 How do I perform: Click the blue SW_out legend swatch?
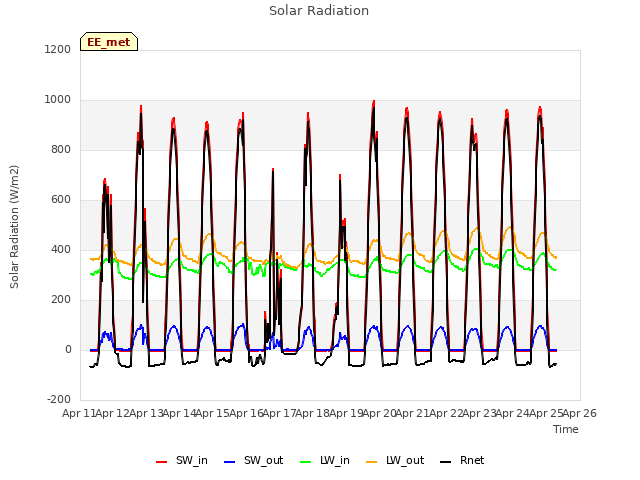(230, 462)
